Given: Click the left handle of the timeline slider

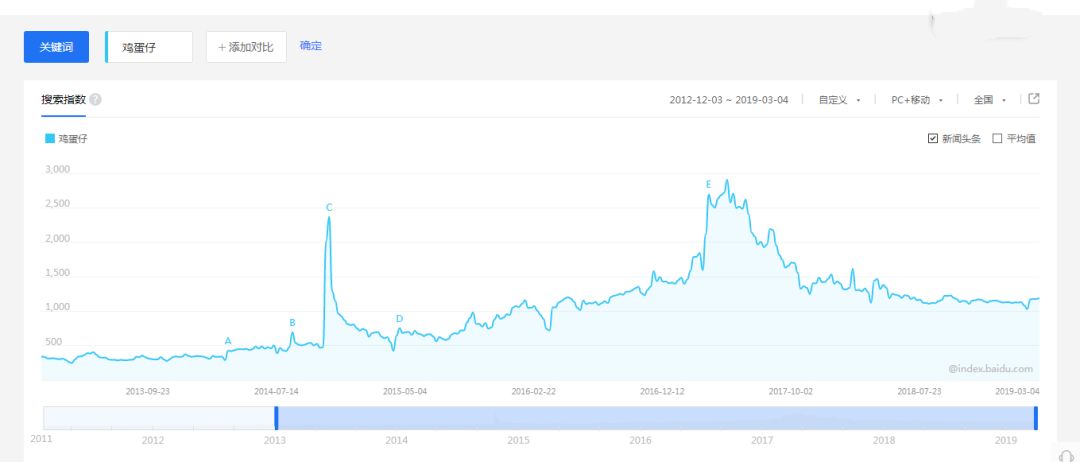Looking at the screenshot, I should [x=276, y=418].
